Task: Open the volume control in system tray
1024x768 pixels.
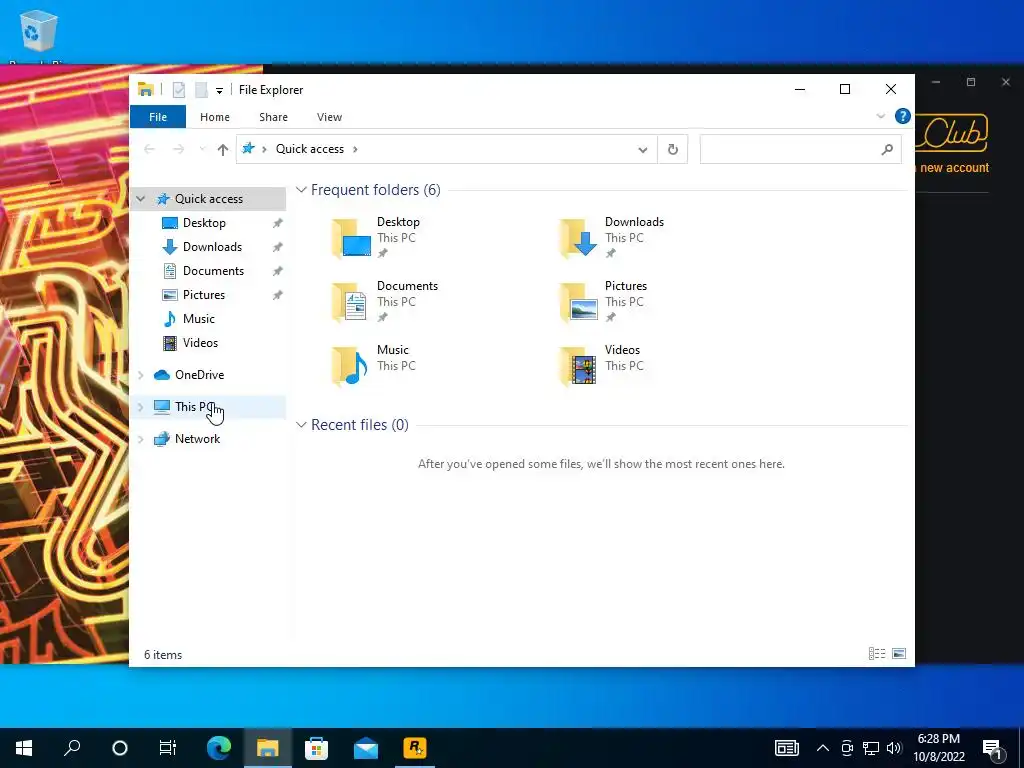Action: coord(895,748)
